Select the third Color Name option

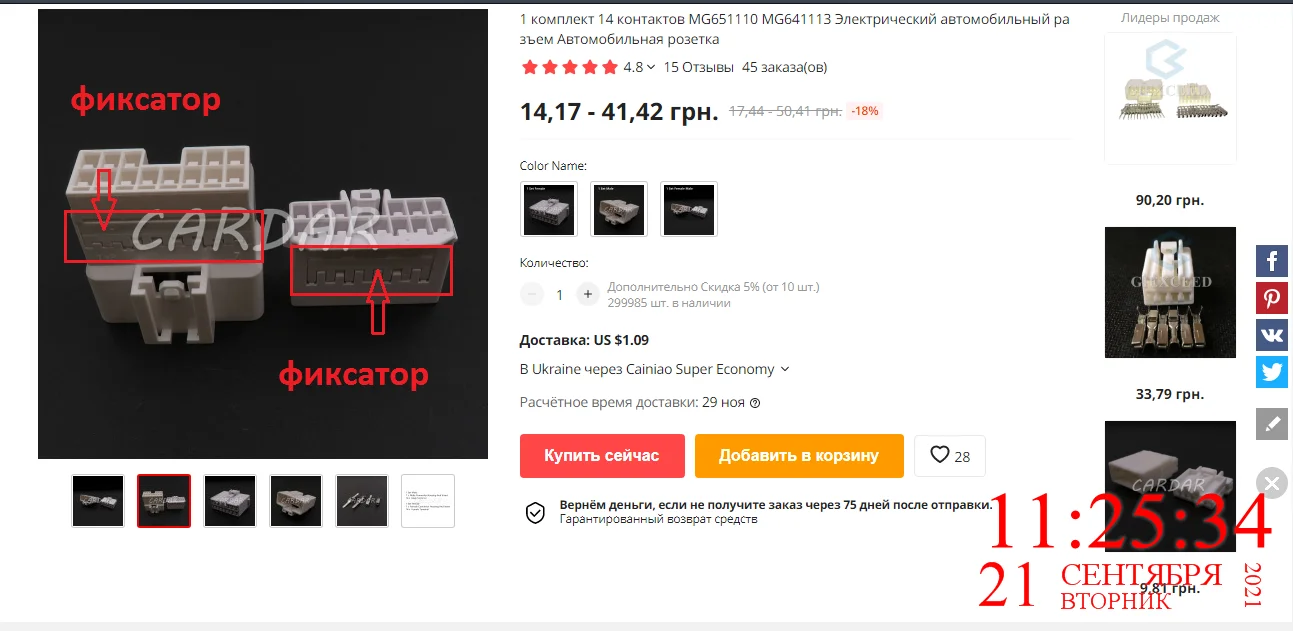point(689,209)
